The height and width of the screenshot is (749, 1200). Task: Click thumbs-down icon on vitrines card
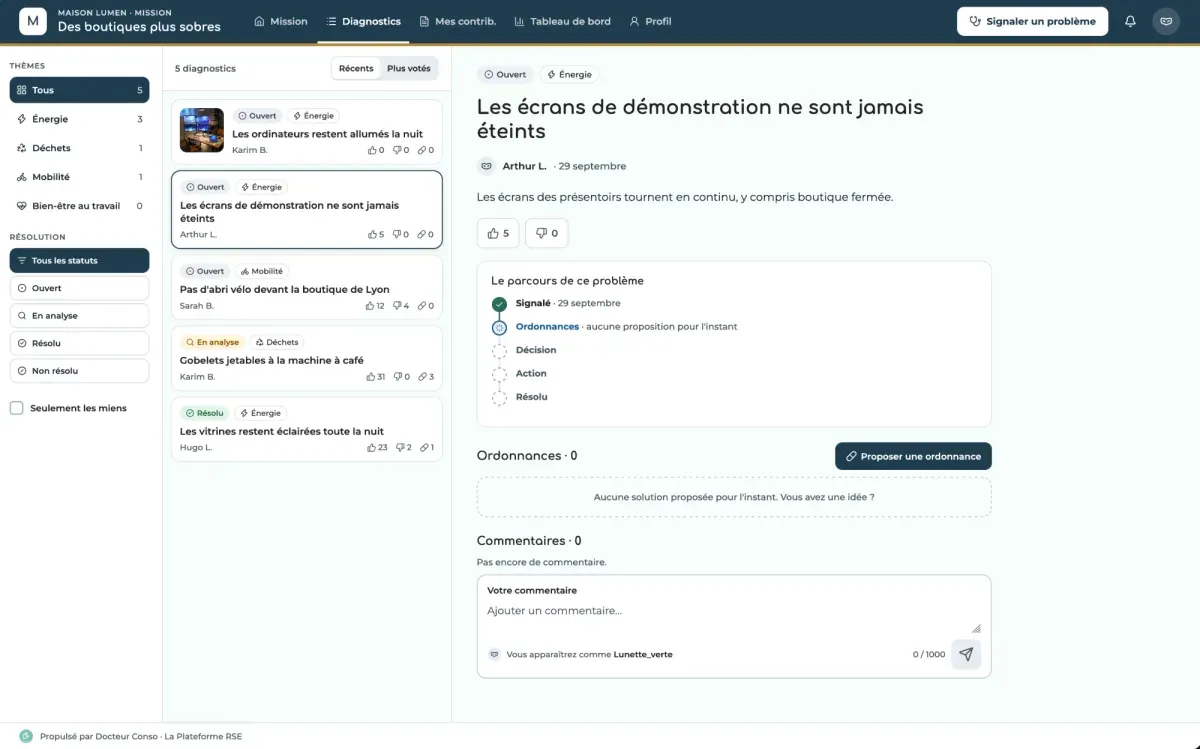[x=400, y=448]
